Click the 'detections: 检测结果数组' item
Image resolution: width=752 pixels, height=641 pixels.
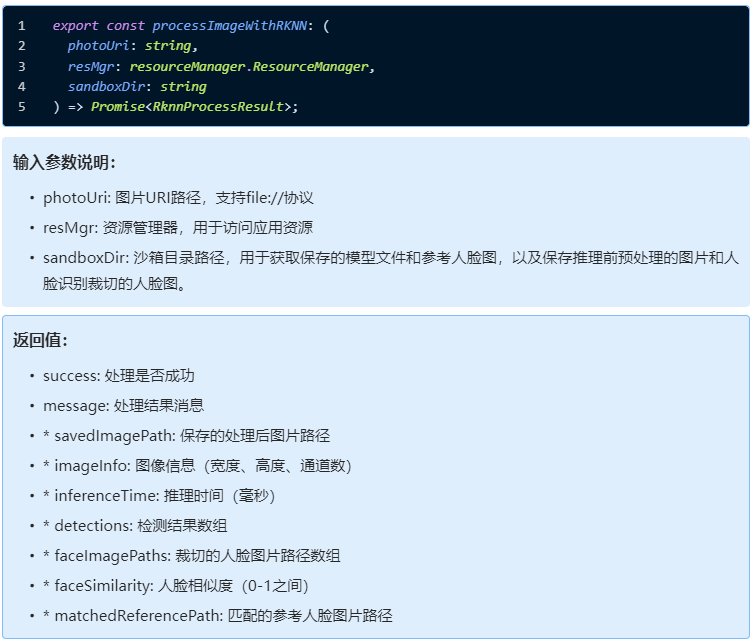(x=135, y=525)
